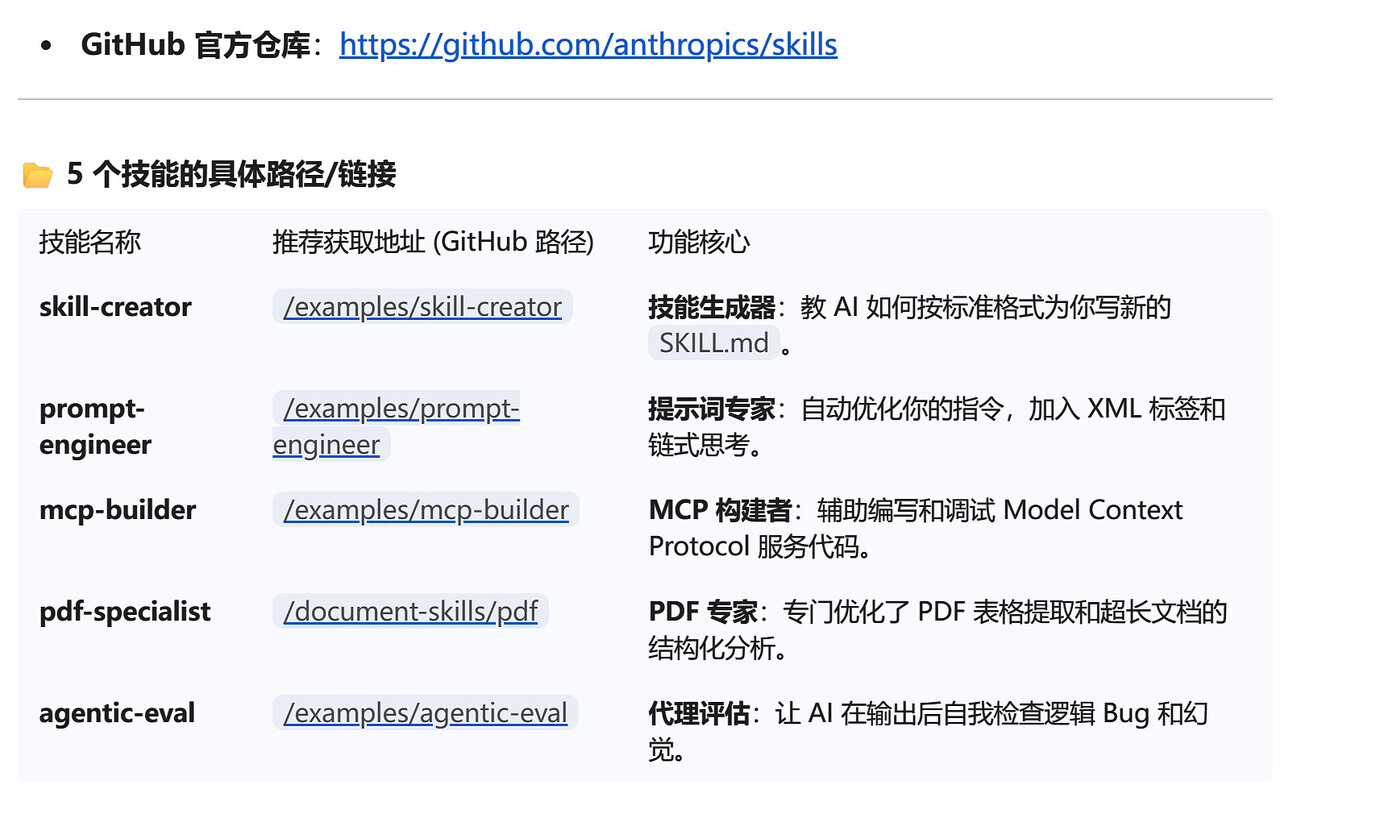The height and width of the screenshot is (814, 1380).
Task: Visit the /document-skills/pdf path link
Action: pyautogui.click(x=410, y=611)
